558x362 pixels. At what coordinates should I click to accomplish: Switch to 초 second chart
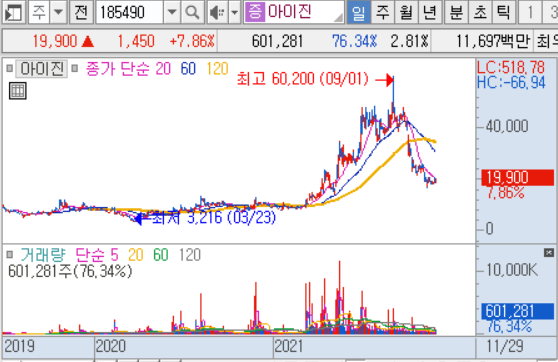tap(480, 12)
